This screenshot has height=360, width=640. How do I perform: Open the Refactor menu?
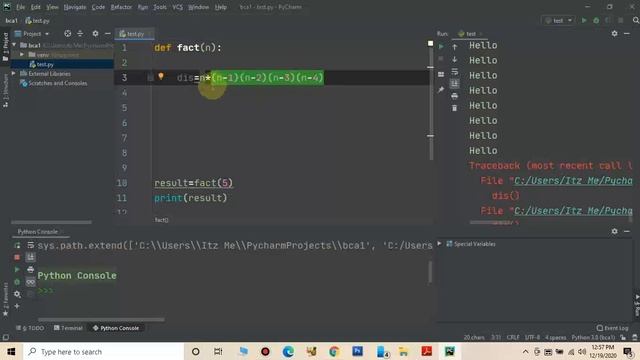tap(121, 7)
